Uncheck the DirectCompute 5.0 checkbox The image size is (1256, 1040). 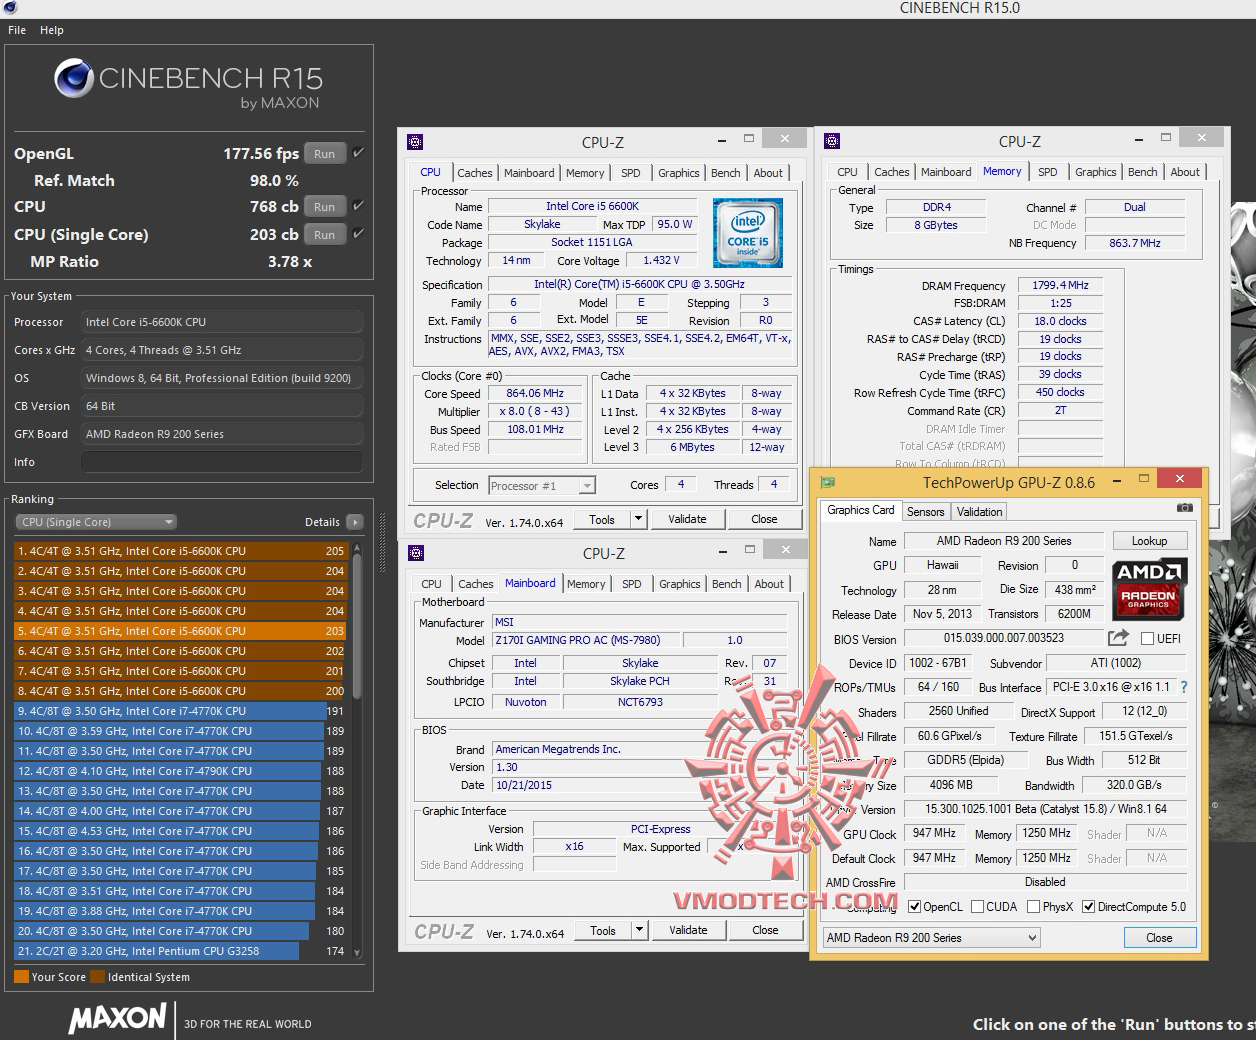[1088, 907]
